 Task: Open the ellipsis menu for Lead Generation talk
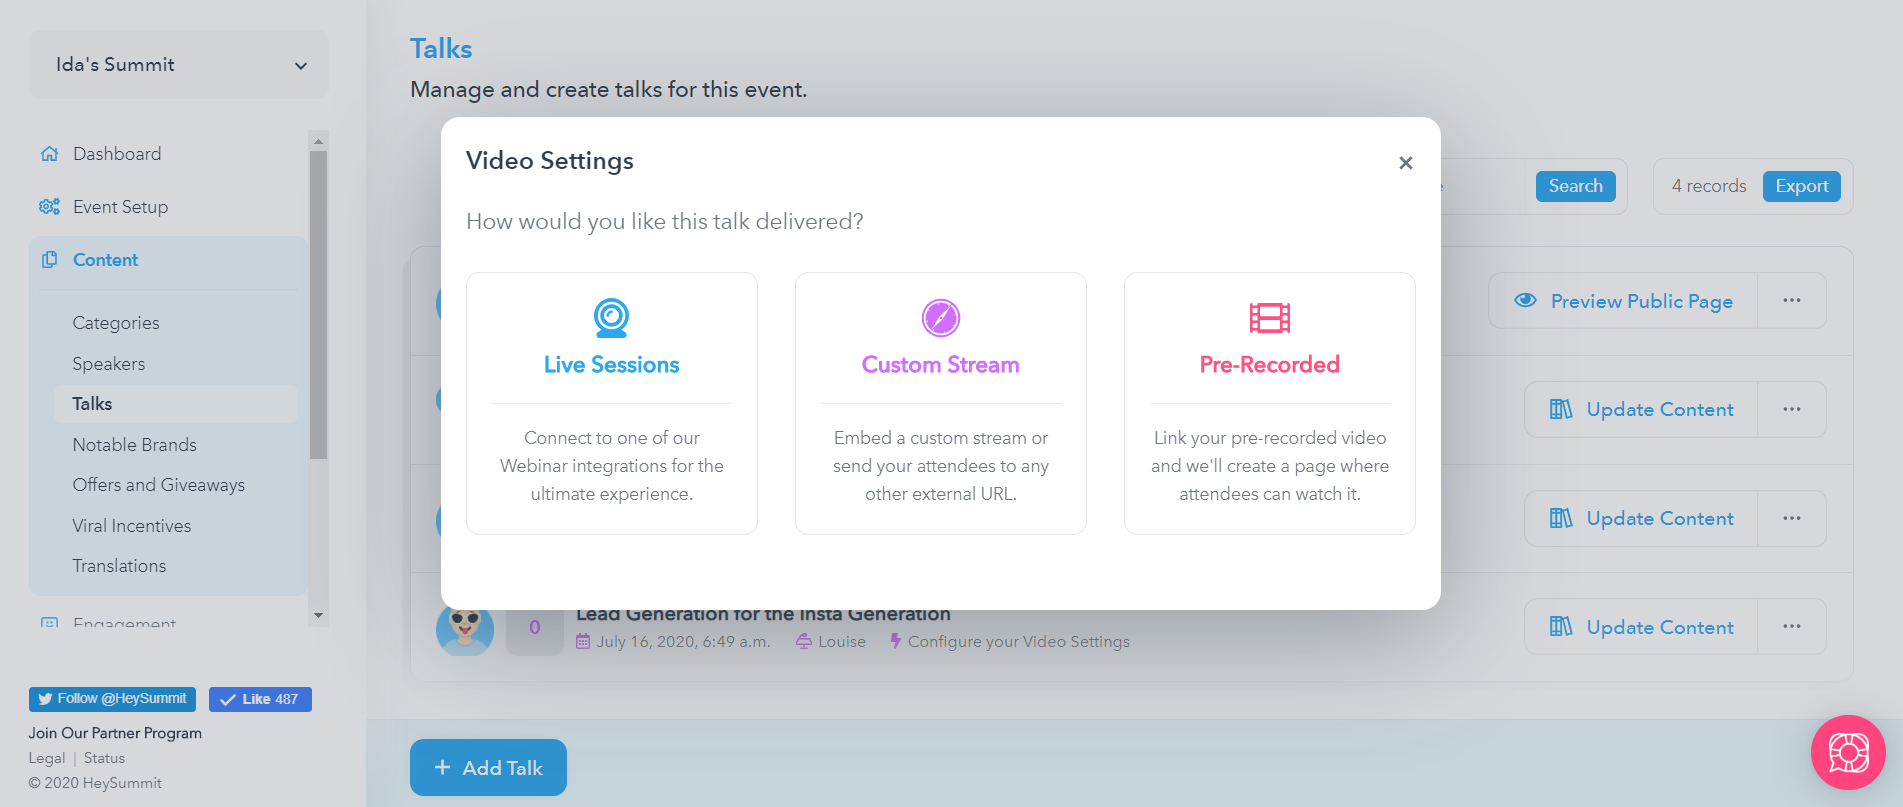point(1791,626)
